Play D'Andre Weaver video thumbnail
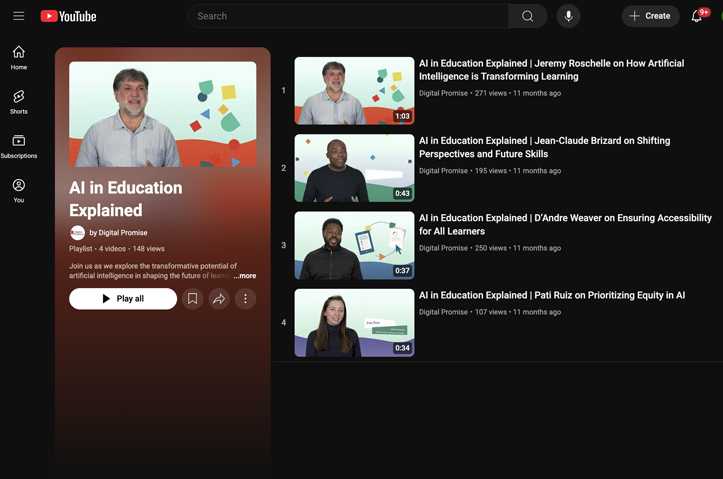Image resolution: width=723 pixels, height=479 pixels. 354,245
